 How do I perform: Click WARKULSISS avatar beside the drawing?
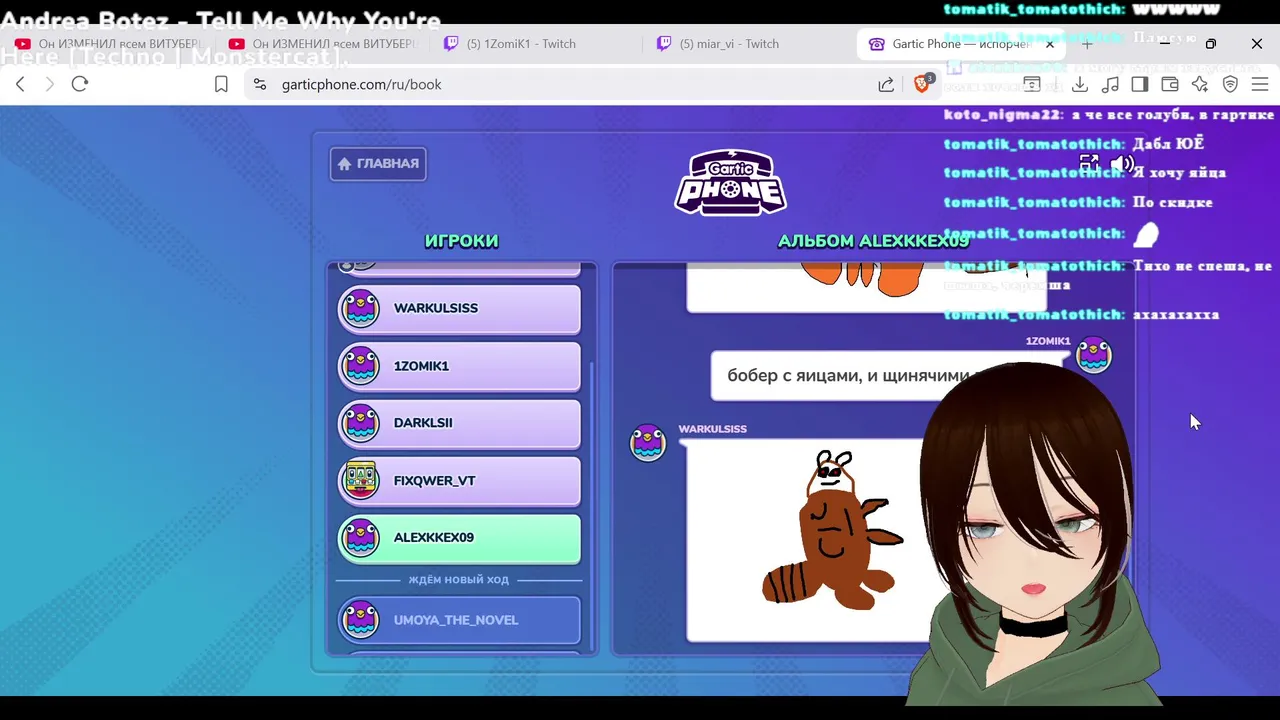(648, 442)
